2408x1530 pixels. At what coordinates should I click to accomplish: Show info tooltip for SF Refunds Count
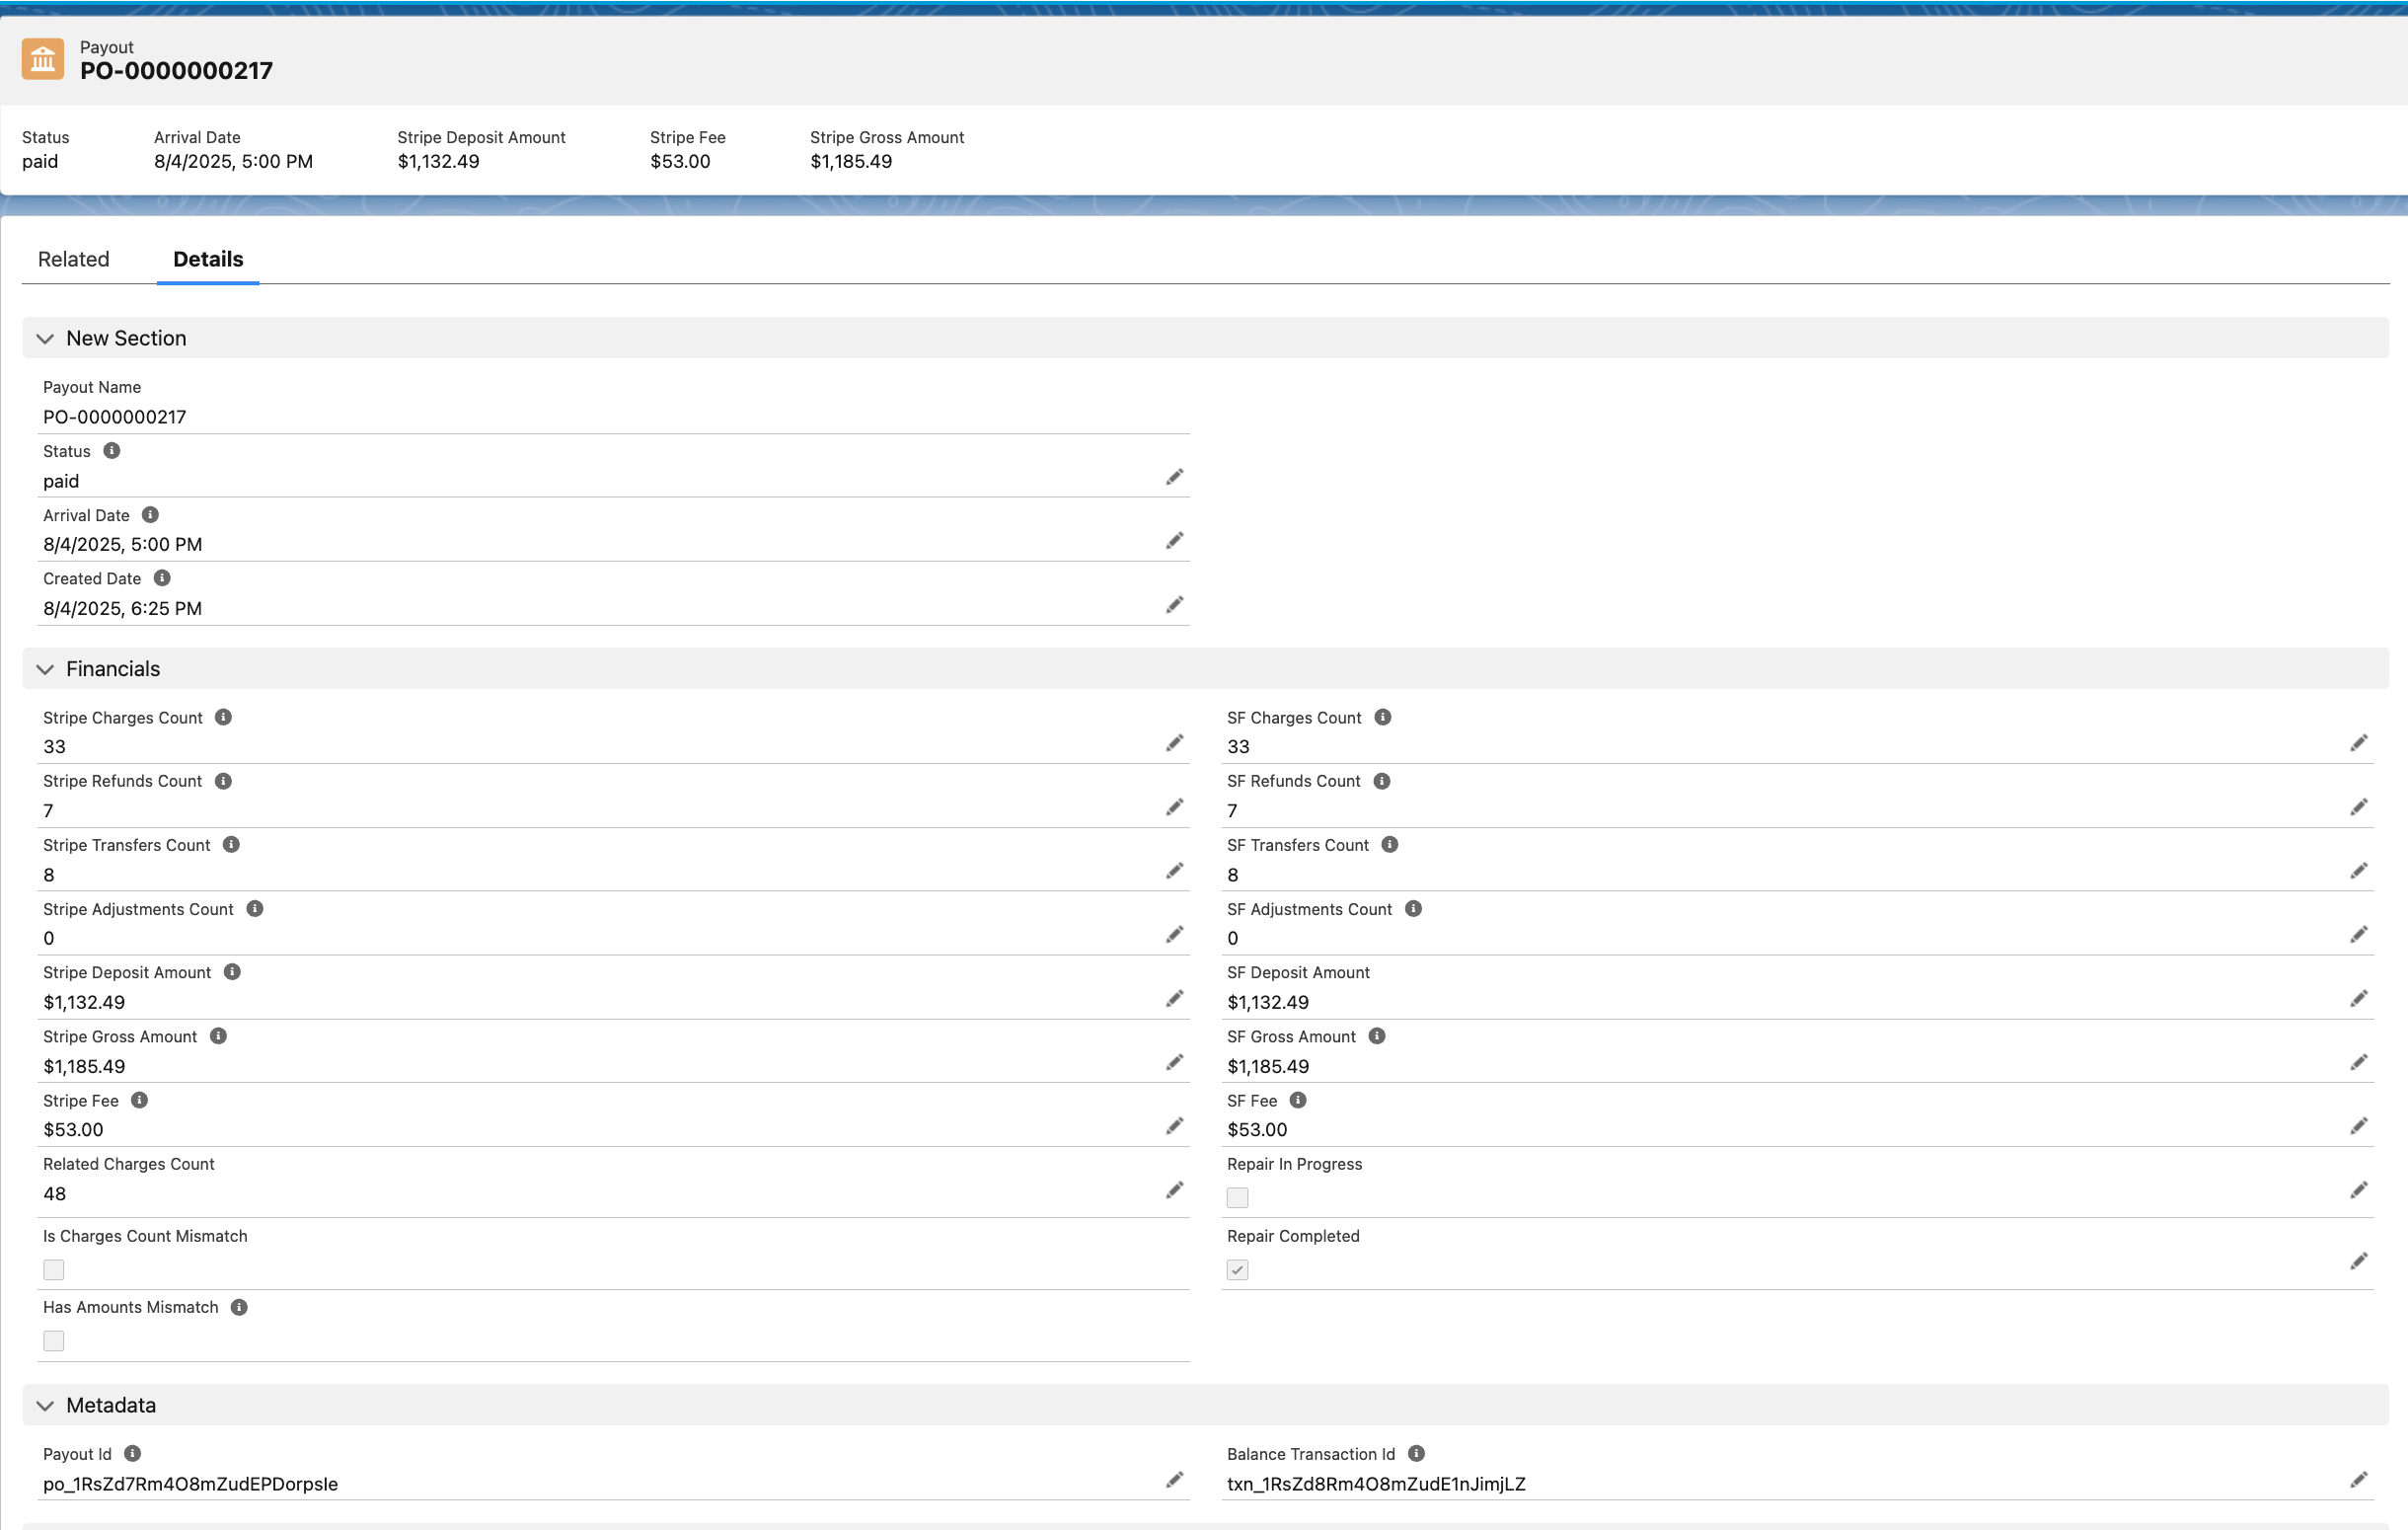(1382, 781)
